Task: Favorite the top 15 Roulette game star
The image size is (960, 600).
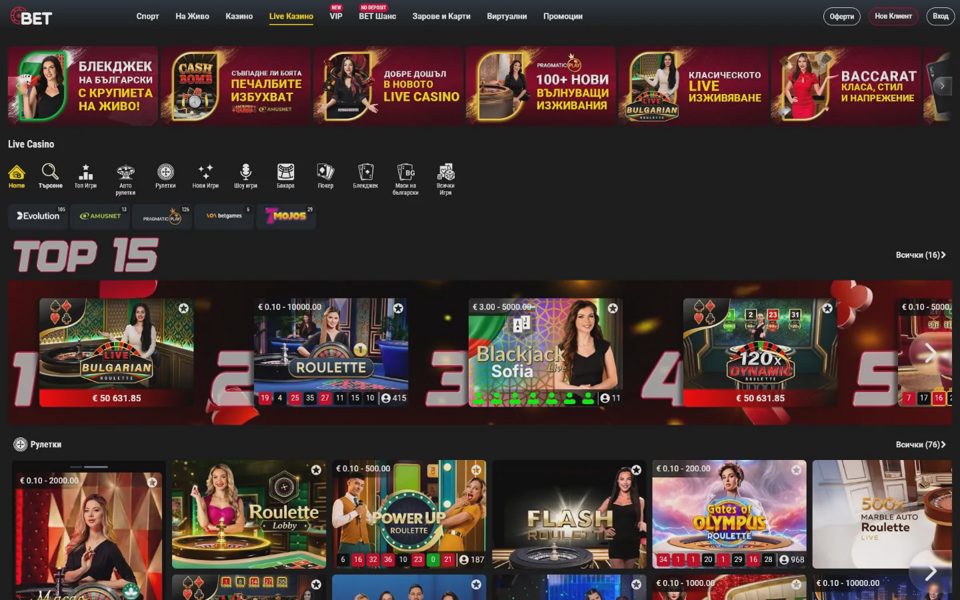Action: point(399,308)
